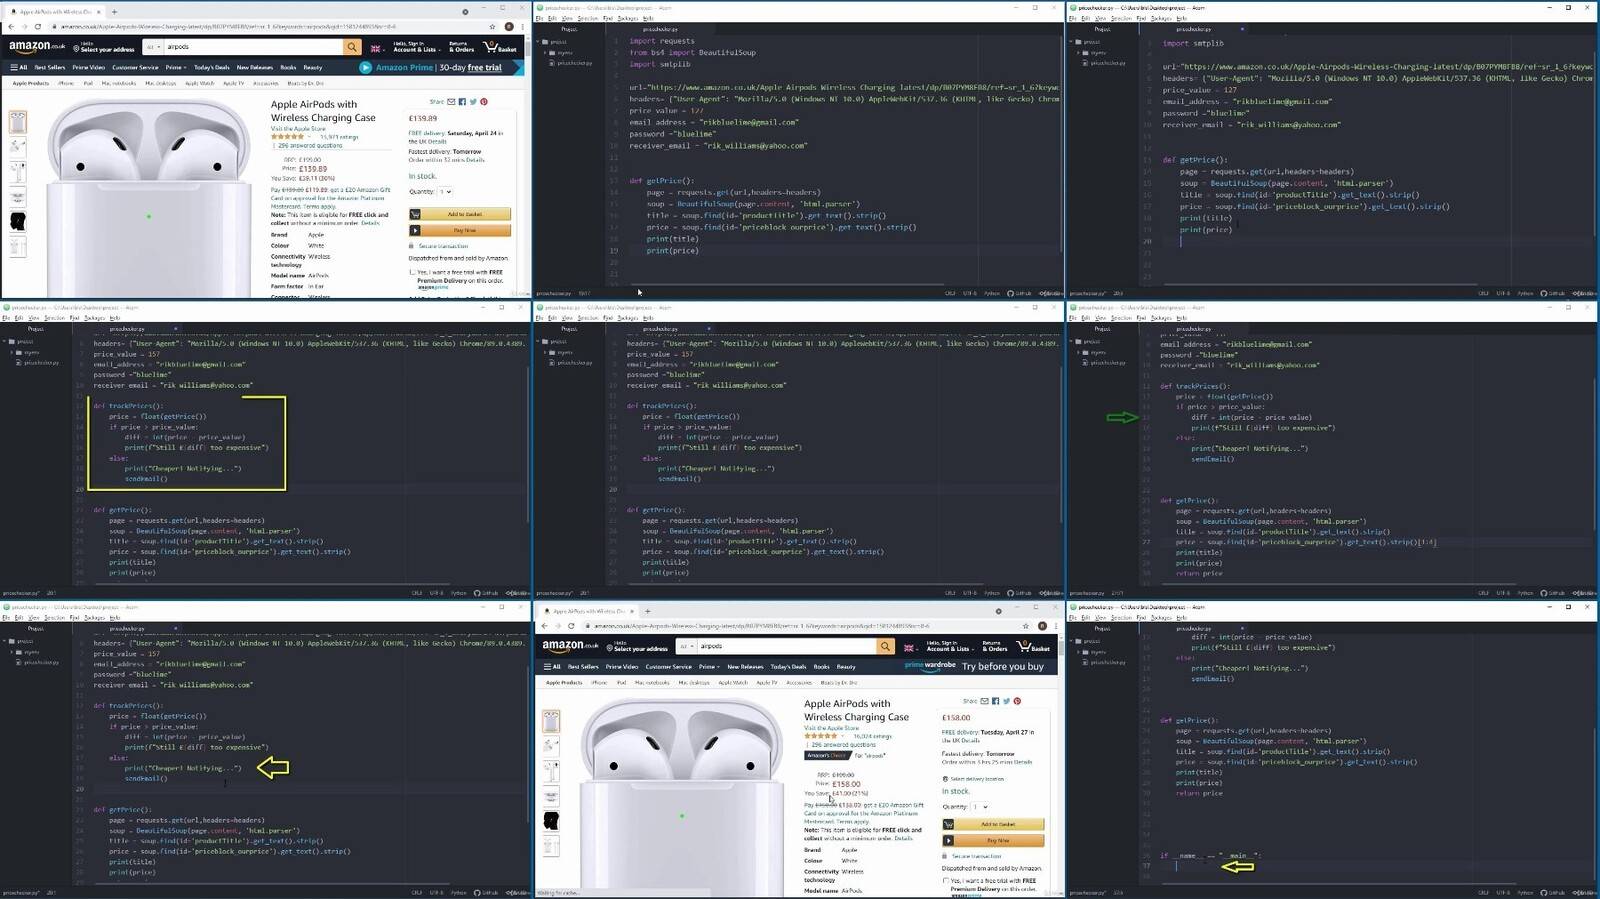The height and width of the screenshot is (899, 1600).
Task: Open the View menu in the middle-left Atom window
Action: (x=33, y=318)
